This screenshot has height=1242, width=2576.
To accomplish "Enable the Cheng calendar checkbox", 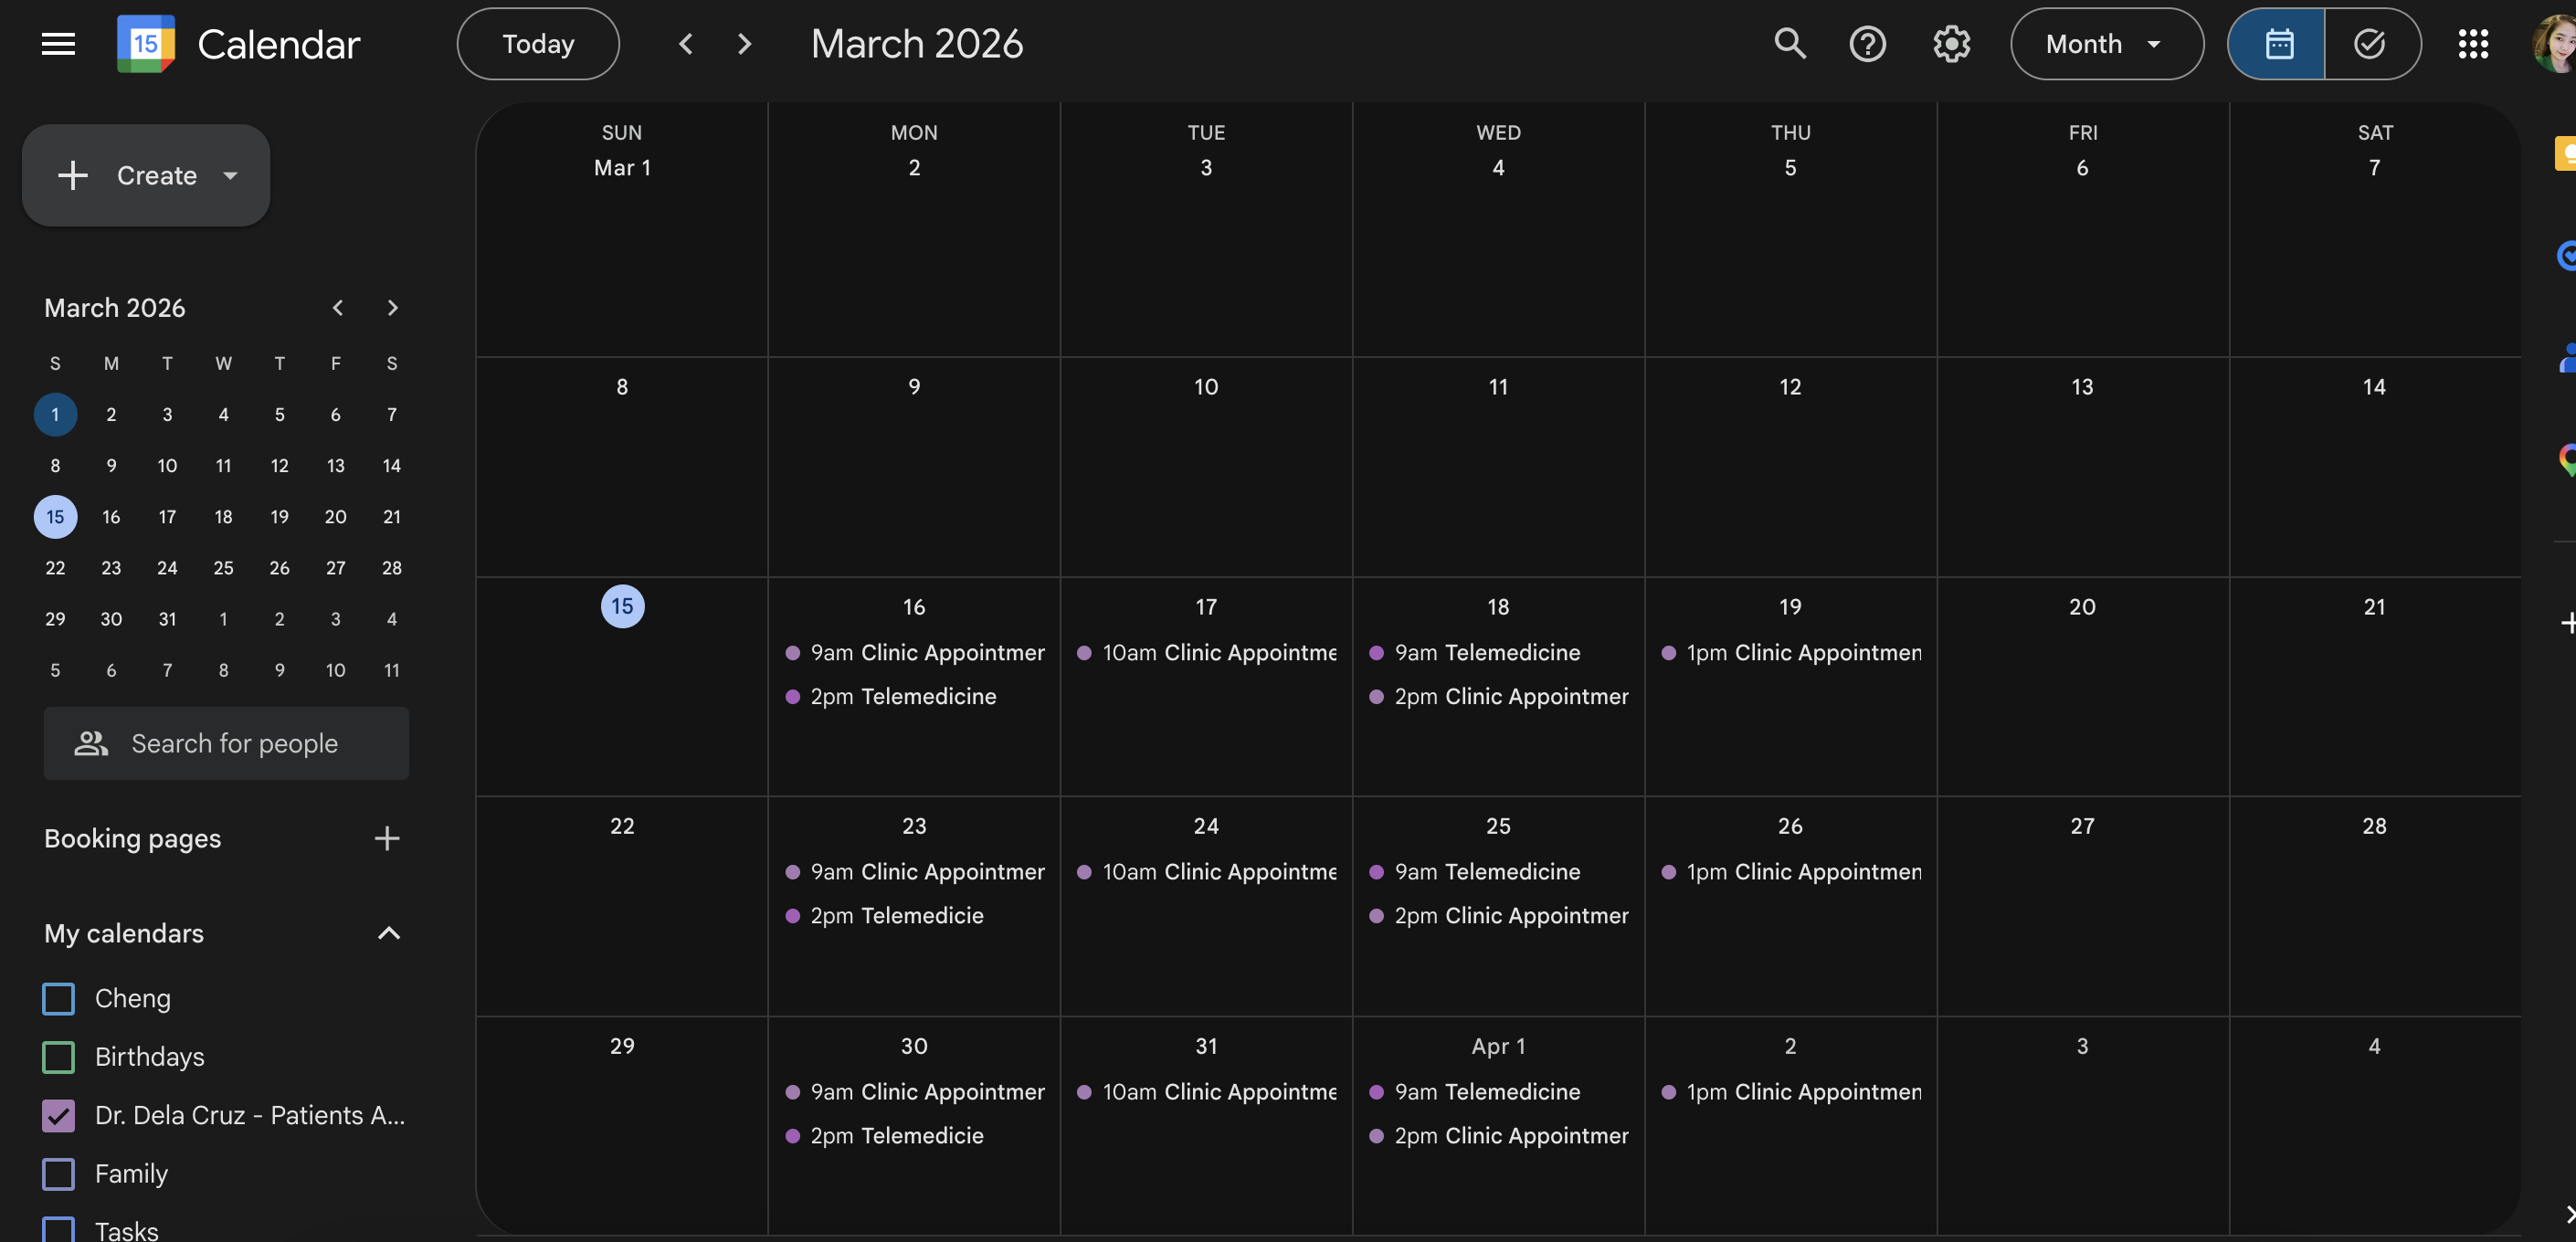I will pyautogui.click(x=59, y=998).
